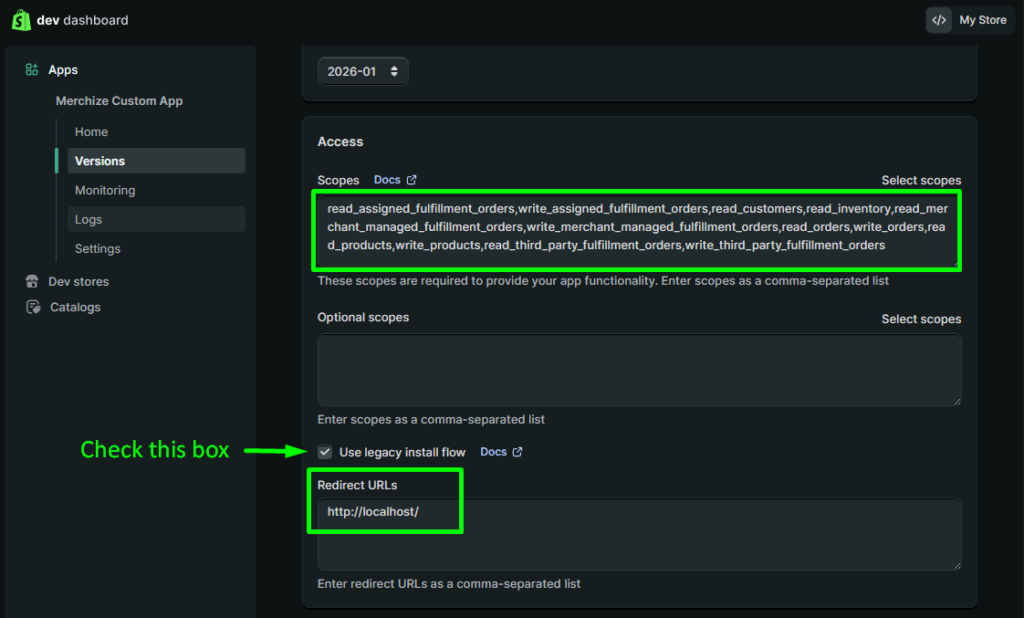This screenshot has width=1024, height=618.
Task: Go to the Home section
Action: click(x=91, y=132)
